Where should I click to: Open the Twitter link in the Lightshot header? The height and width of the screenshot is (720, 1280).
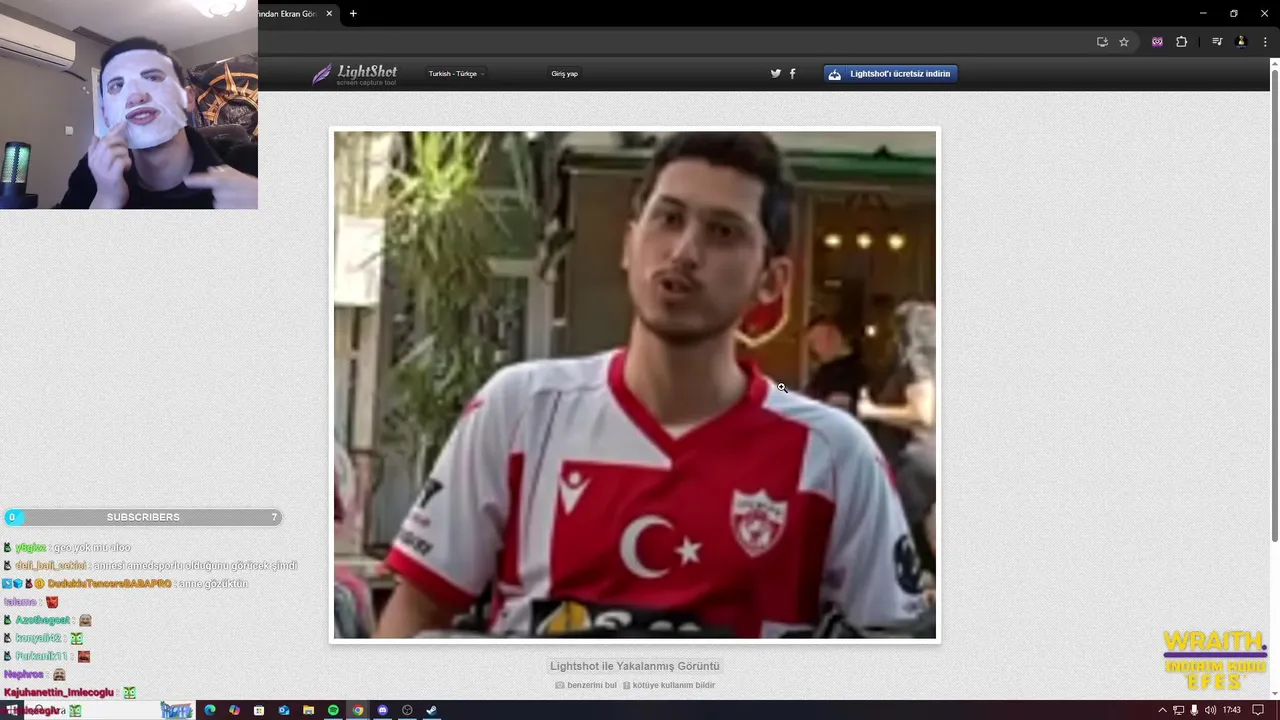point(775,73)
